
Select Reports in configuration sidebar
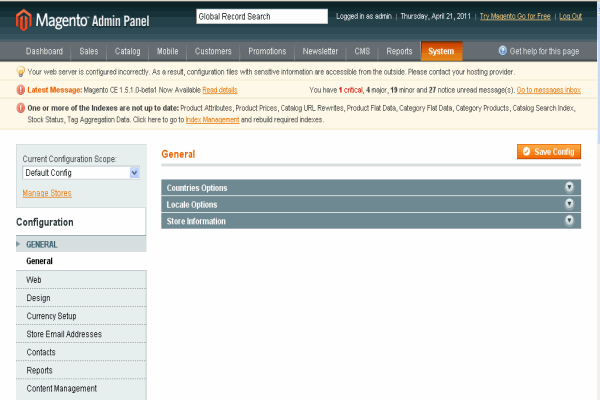coord(81,370)
